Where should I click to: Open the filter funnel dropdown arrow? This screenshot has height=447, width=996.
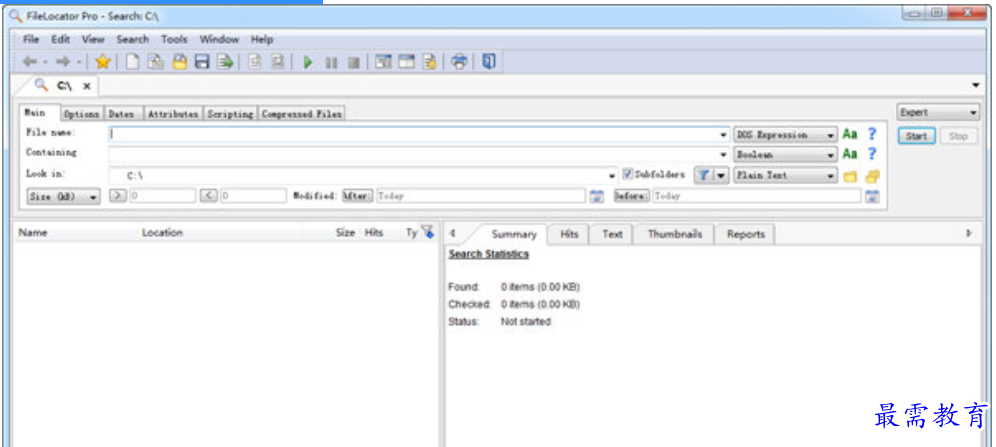tap(722, 175)
